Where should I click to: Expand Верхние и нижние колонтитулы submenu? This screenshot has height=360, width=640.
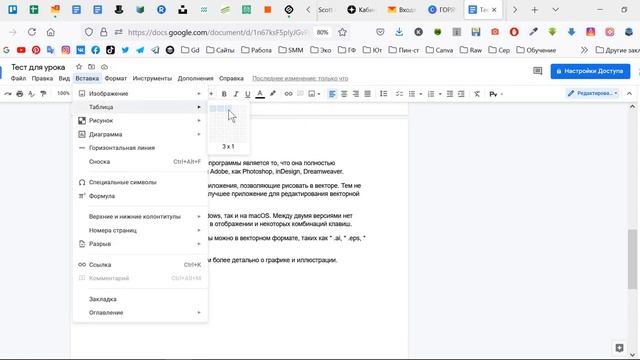(140, 216)
